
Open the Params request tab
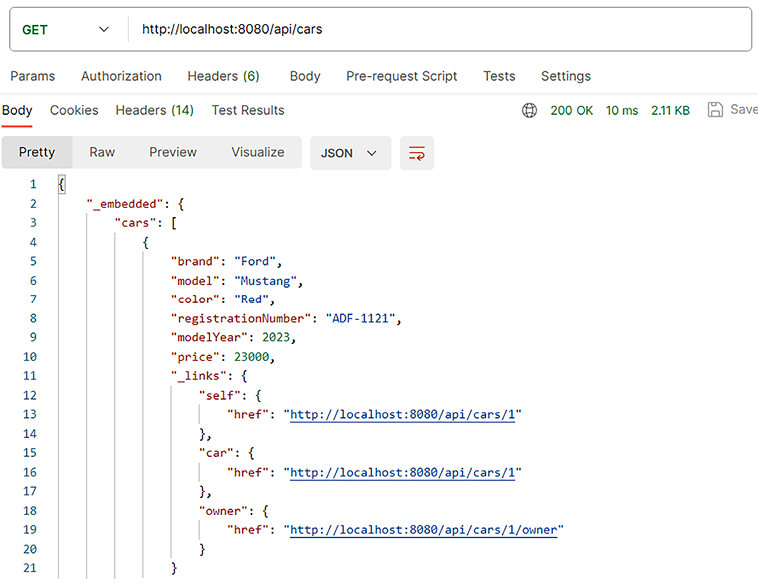click(x=33, y=76)
